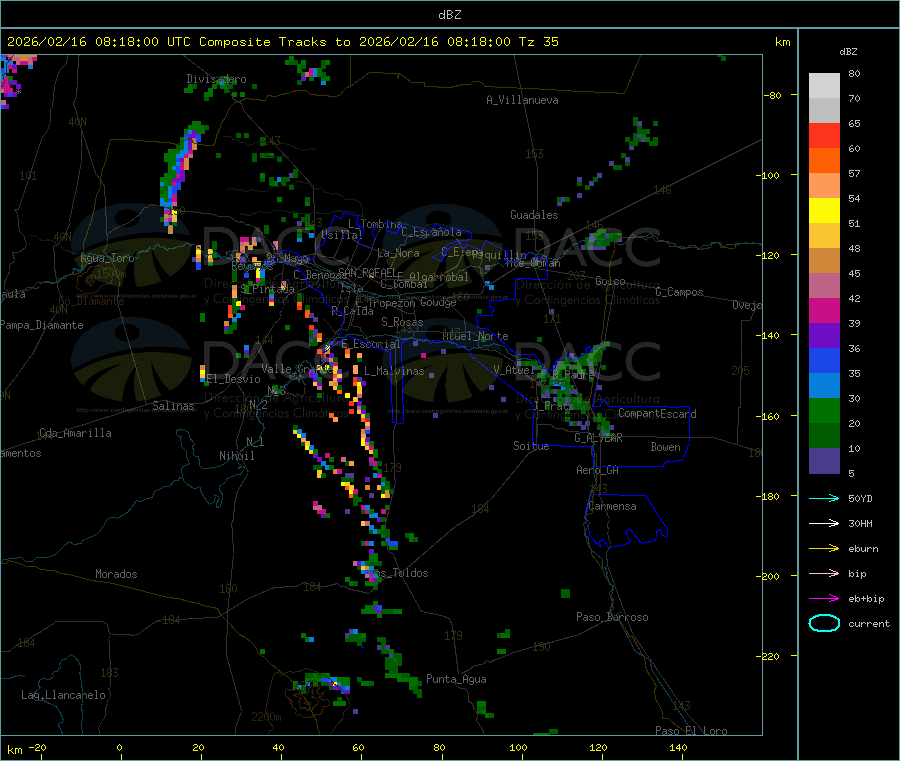Screen dimensions: 900x761
Task: Click the '140' tick on the horizontal km axis
Action: point(678,747)
